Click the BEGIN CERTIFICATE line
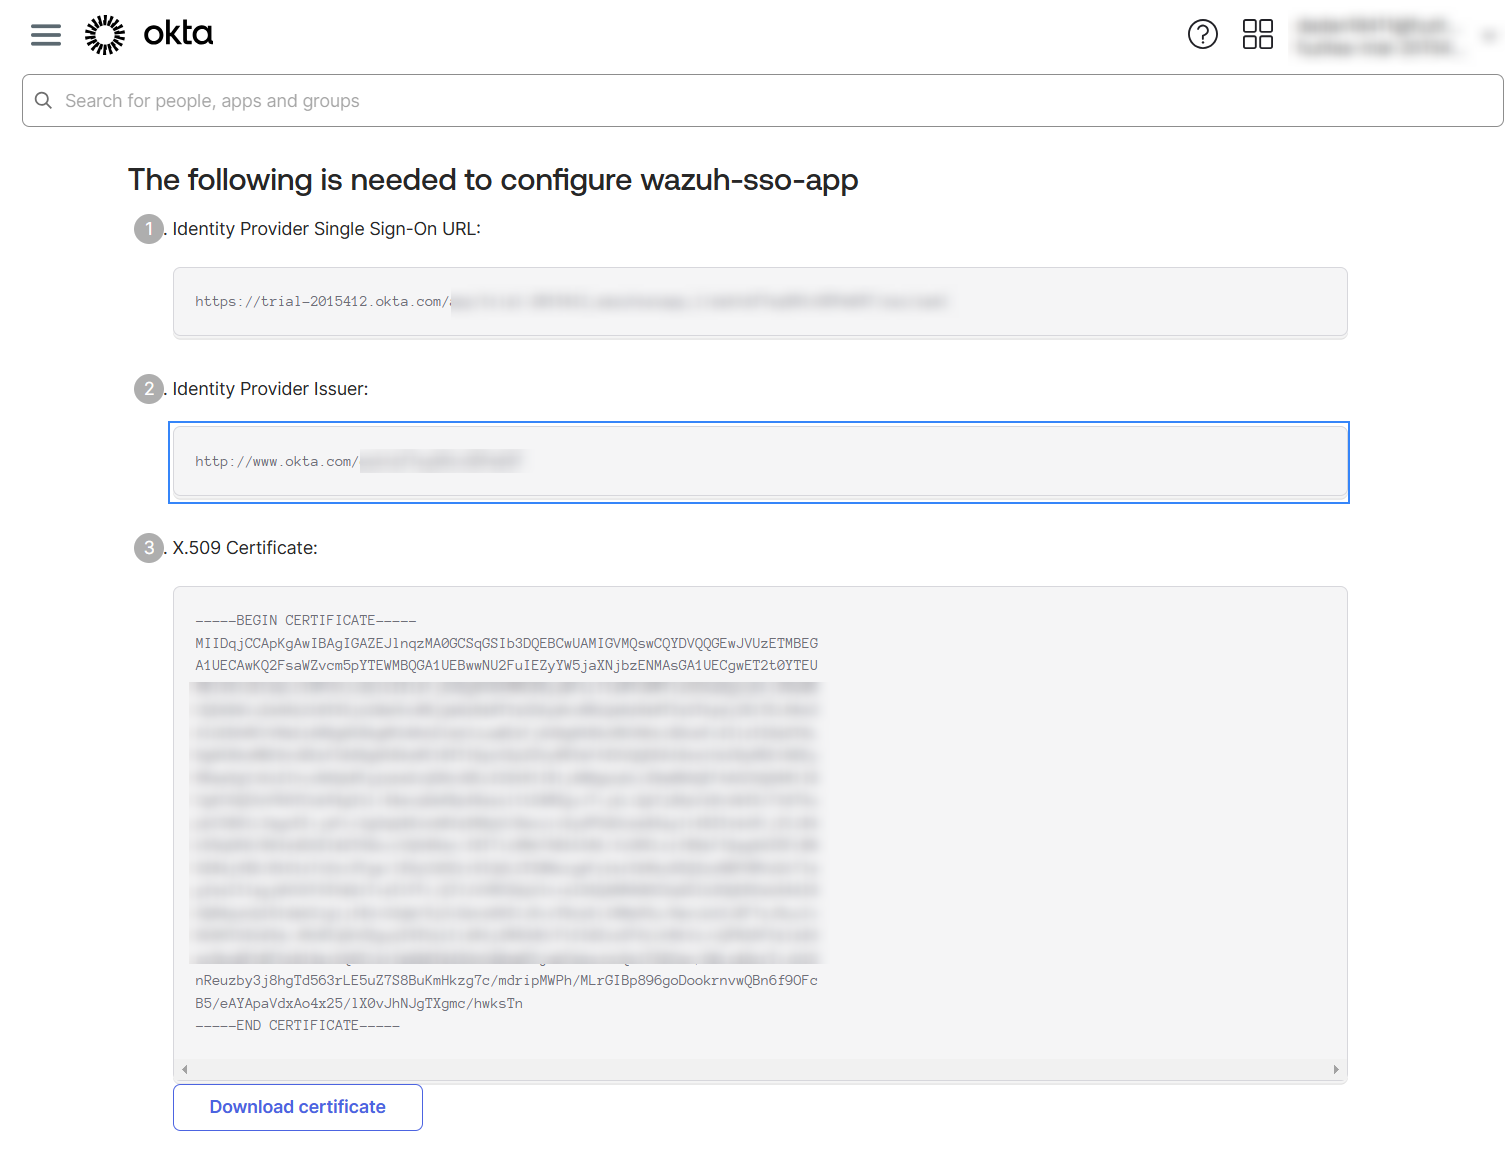 pos(306,620)
